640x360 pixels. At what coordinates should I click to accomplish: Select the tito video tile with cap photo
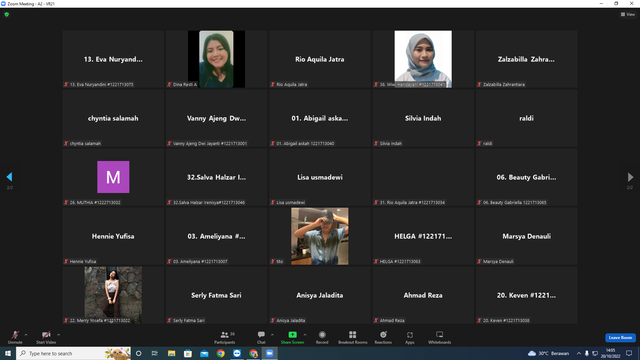(x=320, y=236)
